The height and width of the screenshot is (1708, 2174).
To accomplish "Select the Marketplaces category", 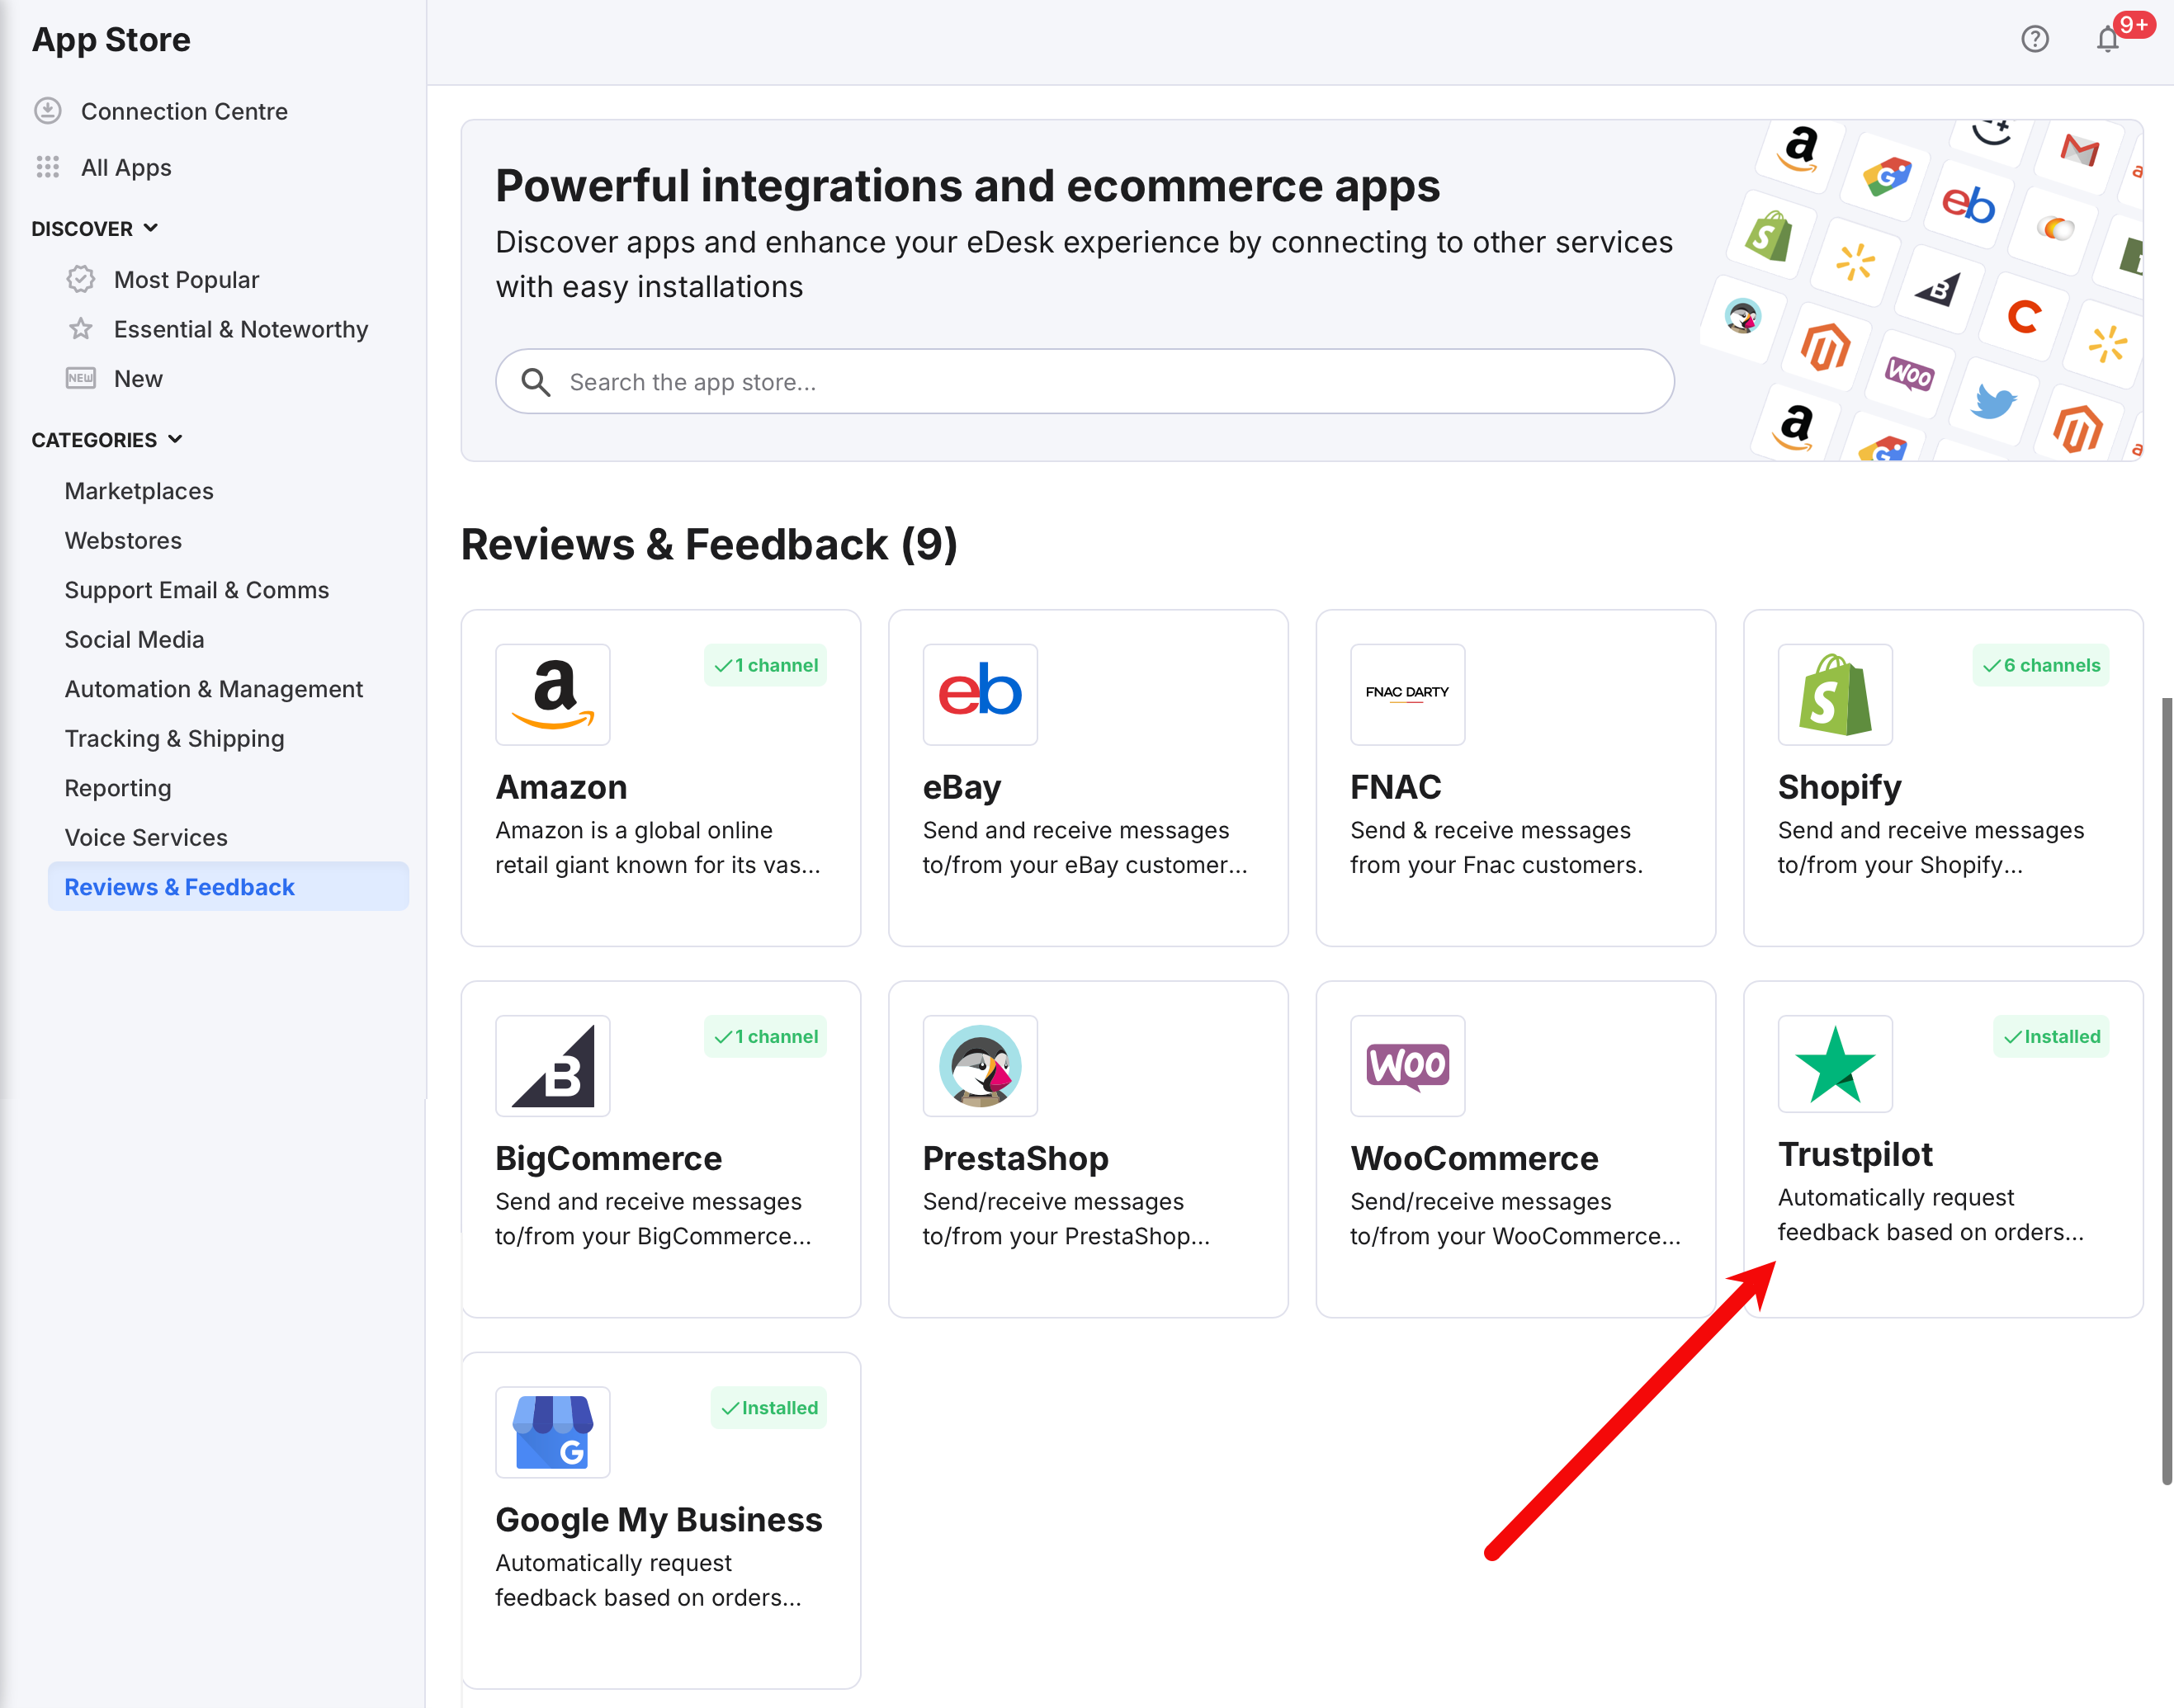I will click(x=139, y=491).
